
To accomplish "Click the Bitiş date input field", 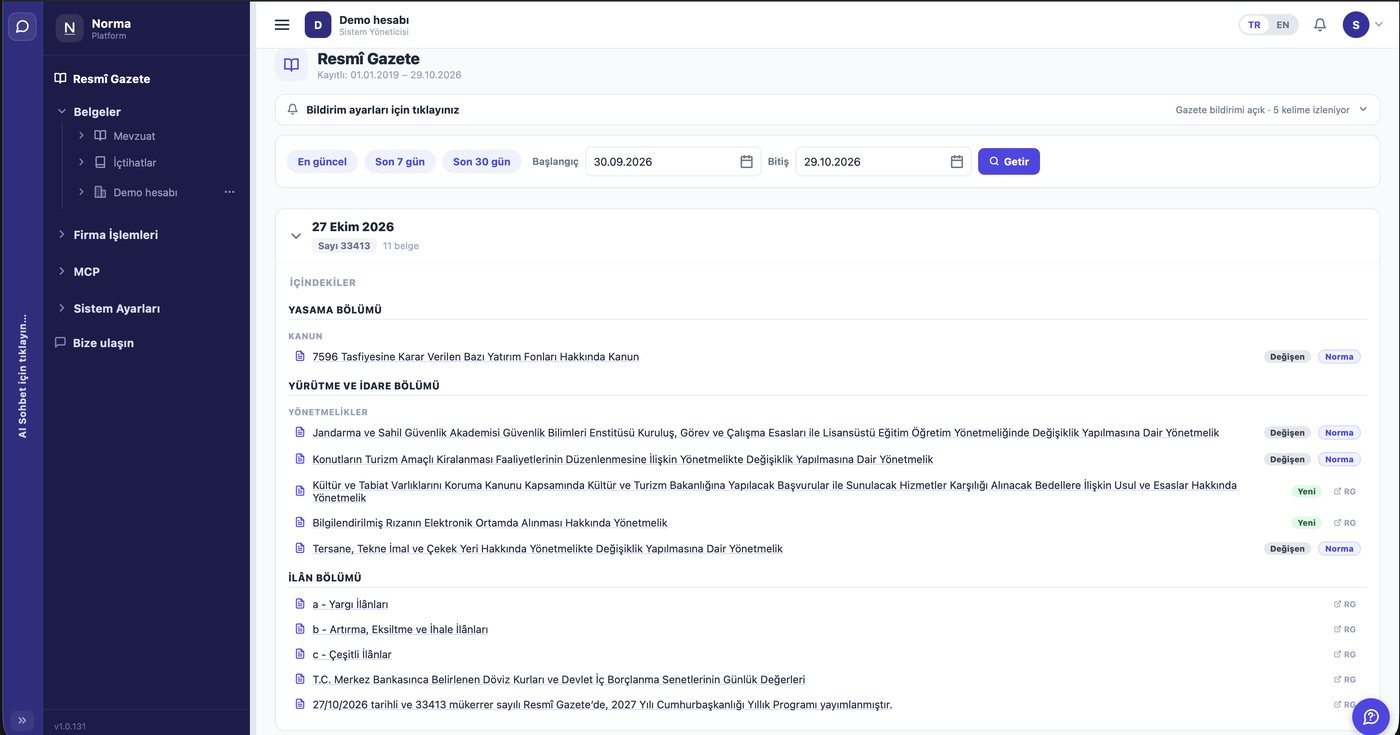I will coord(883,161).
